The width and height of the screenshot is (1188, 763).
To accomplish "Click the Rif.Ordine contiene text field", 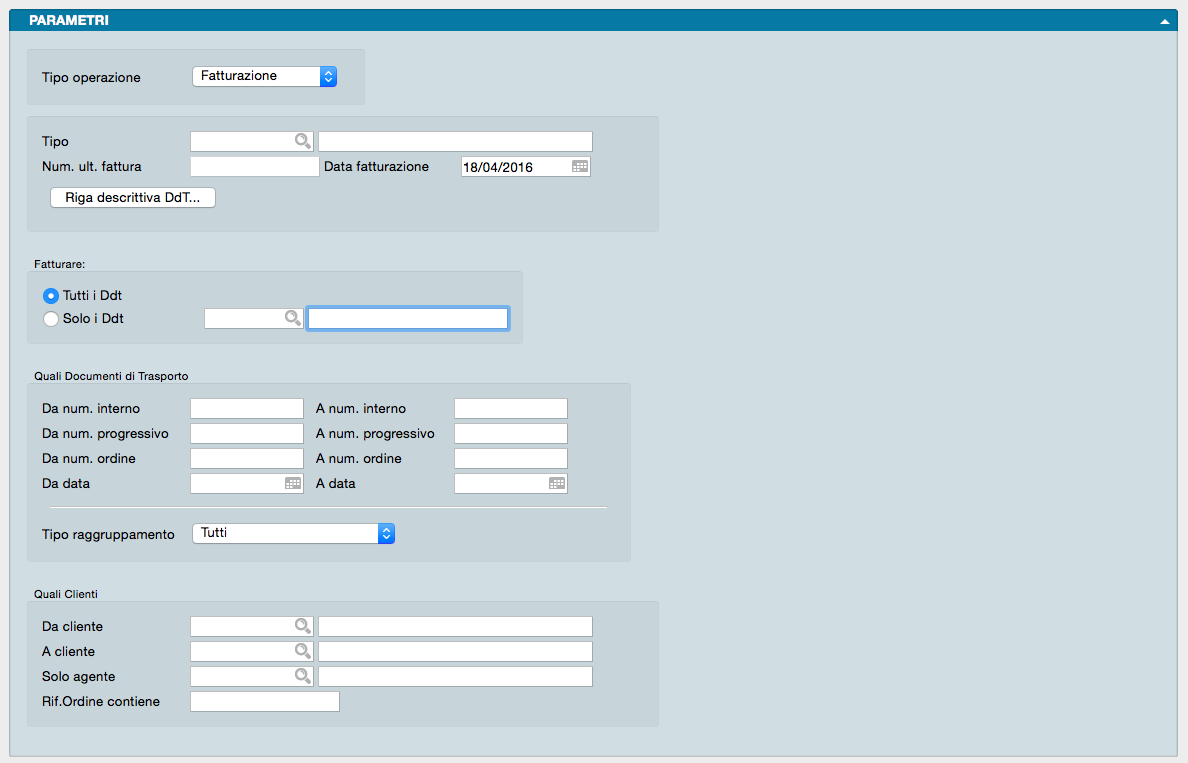I will point(264,702).
